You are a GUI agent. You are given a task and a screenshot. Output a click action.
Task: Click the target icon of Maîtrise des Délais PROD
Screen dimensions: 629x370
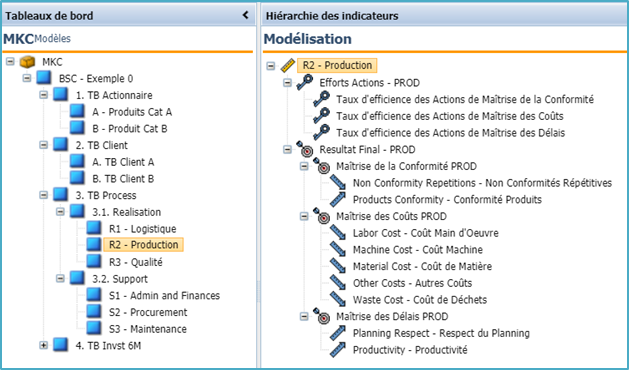(322, 316)
